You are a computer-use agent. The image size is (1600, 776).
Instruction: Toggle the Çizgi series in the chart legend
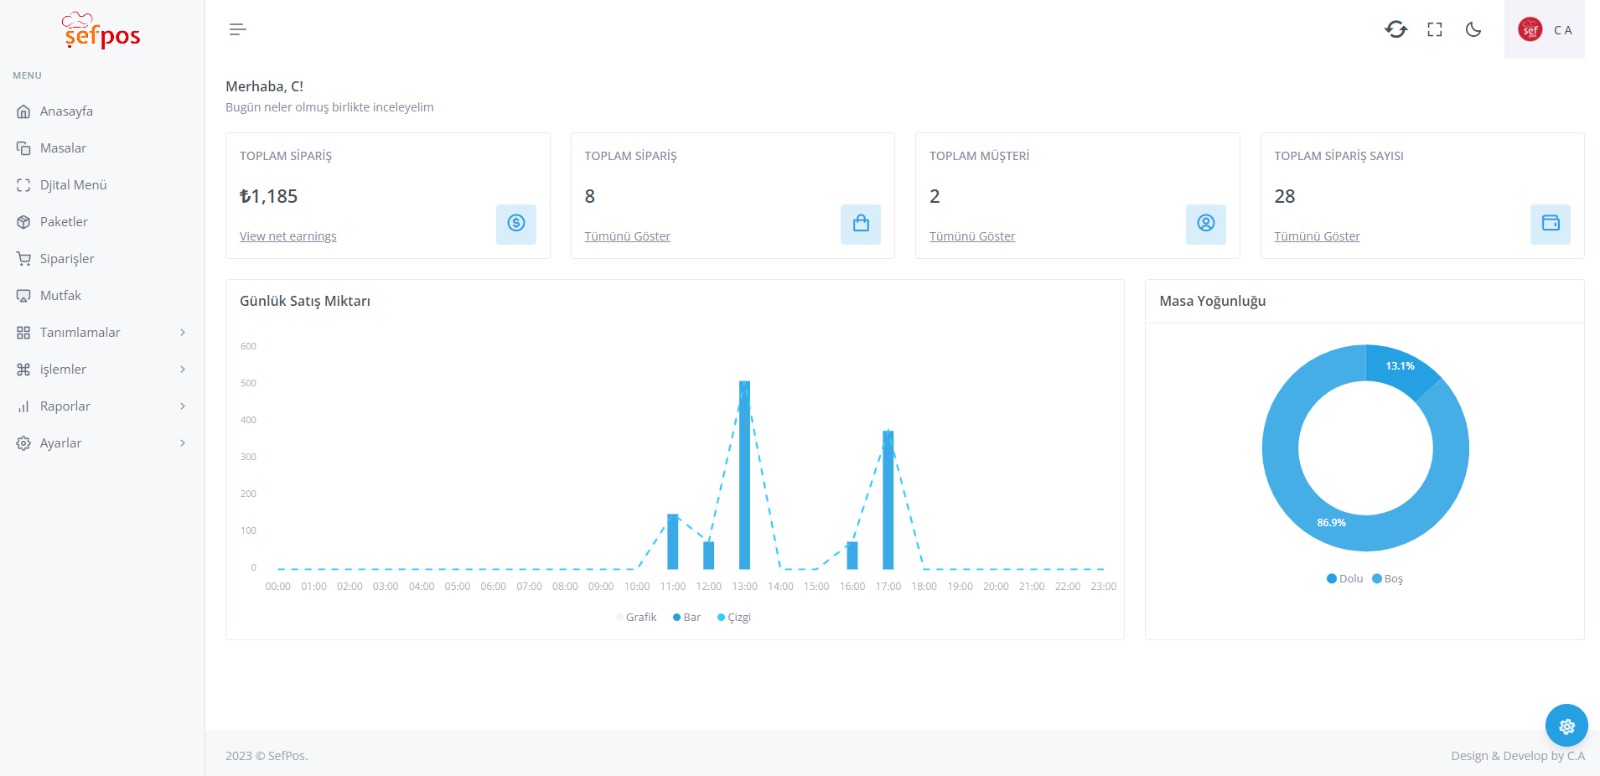tap(734, 618)
